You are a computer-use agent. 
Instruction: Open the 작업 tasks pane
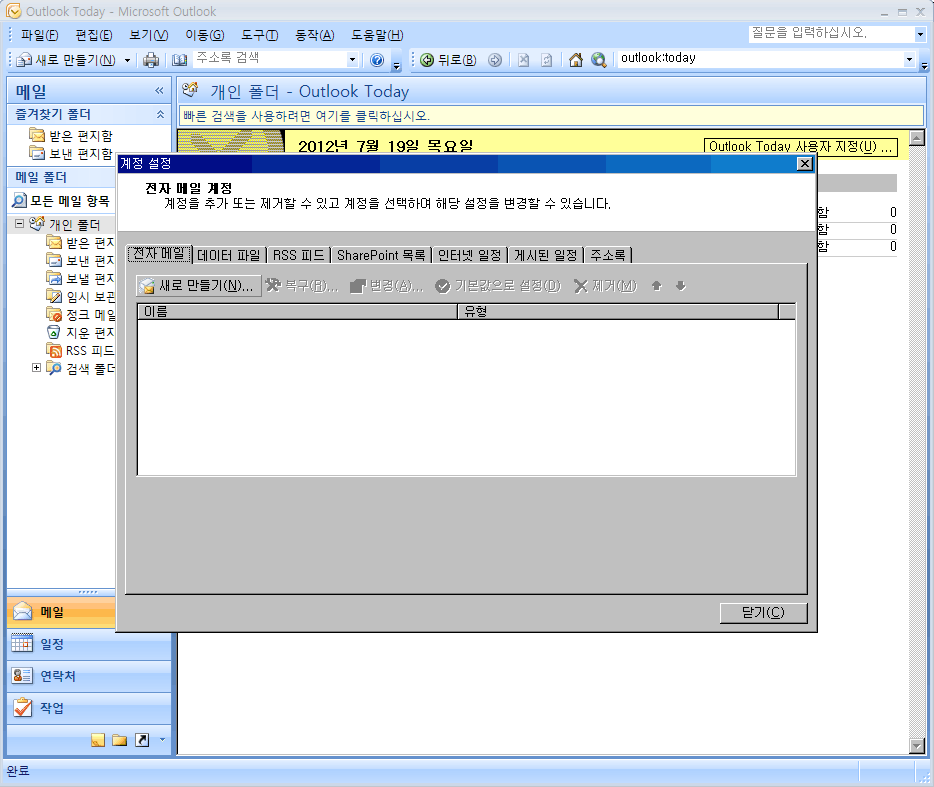[89, 708]
